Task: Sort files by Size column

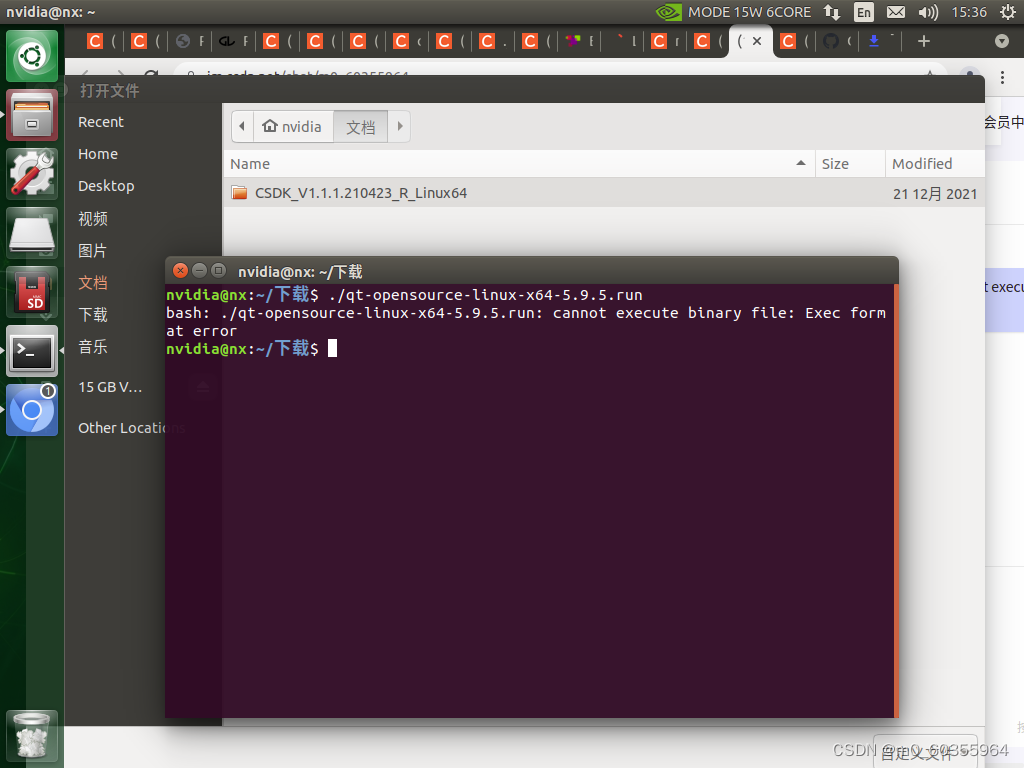Action: tap(850, 164)
